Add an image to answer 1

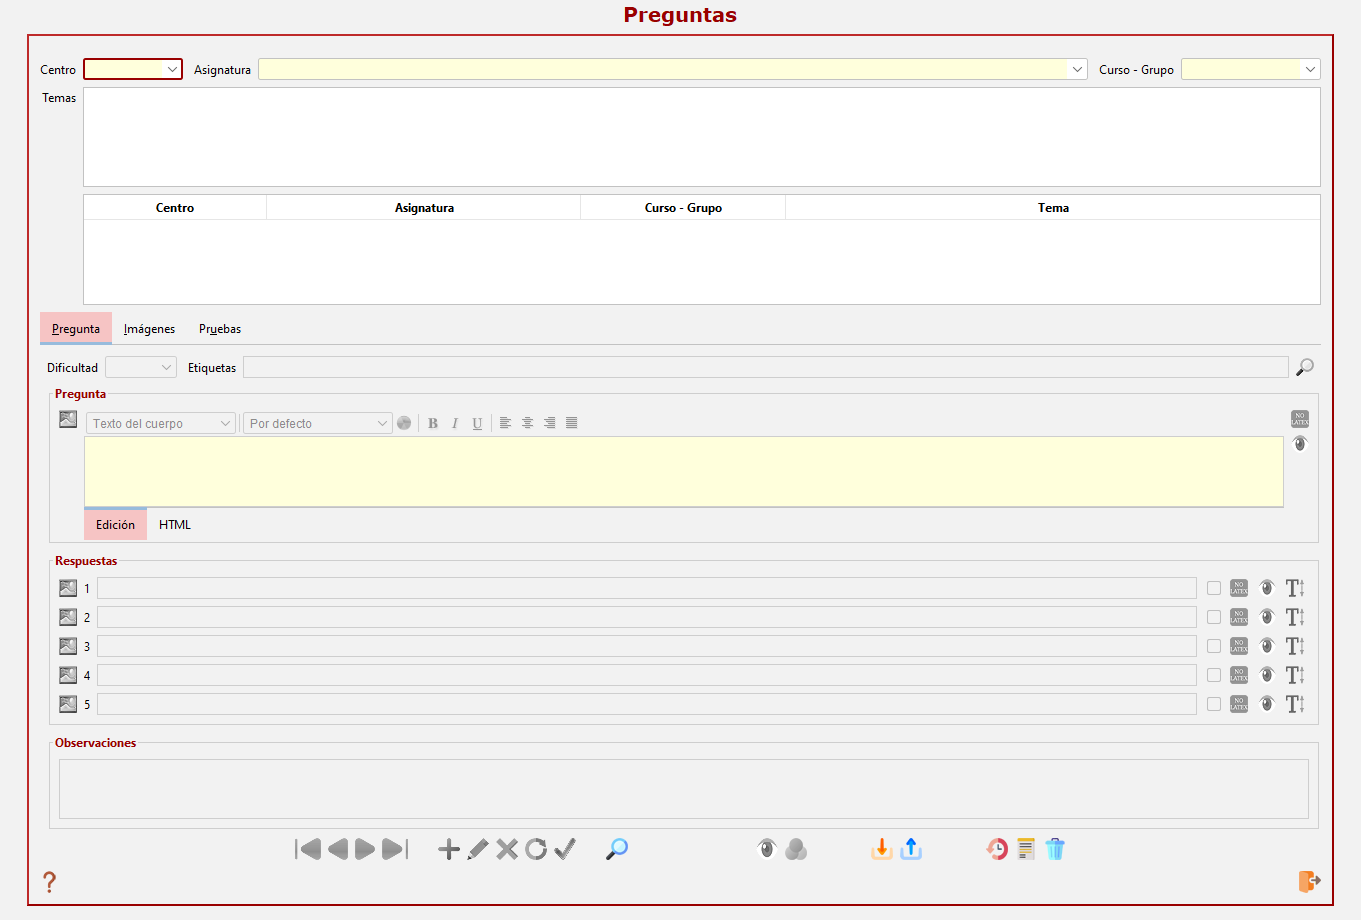pyautogui.click(x=68, y=588)
